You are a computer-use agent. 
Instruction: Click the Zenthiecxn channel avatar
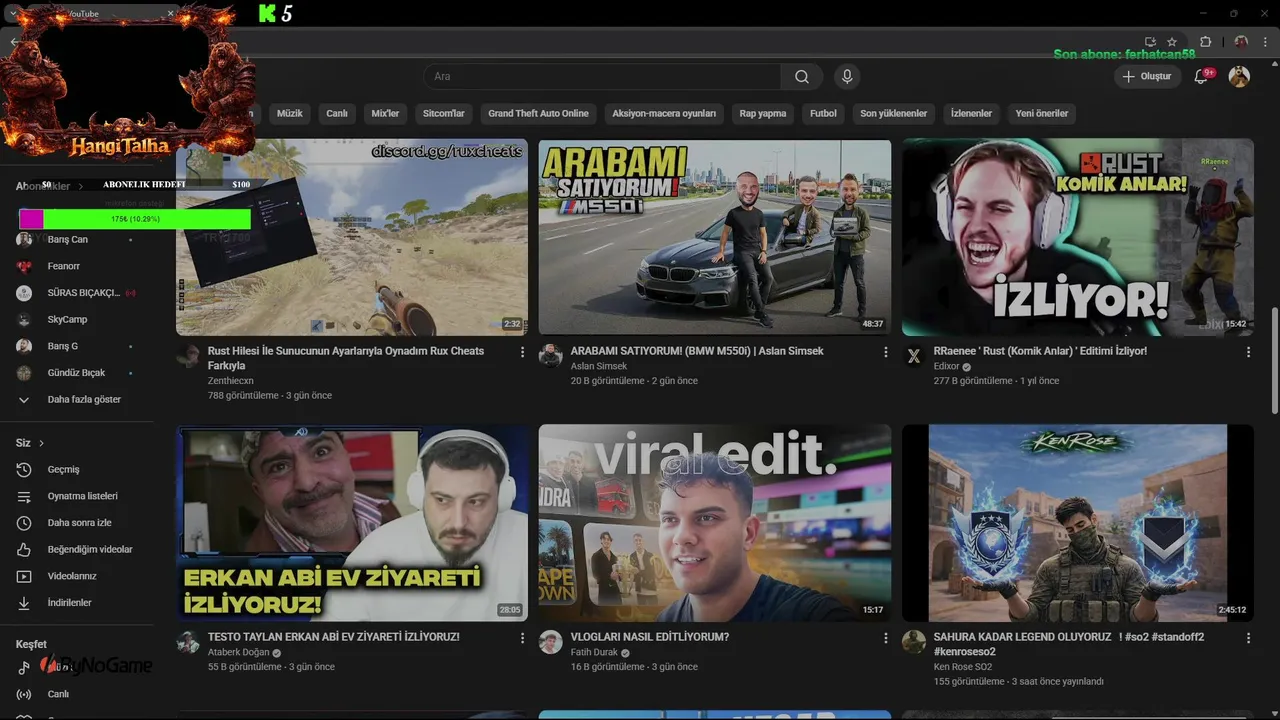[188, 356]
